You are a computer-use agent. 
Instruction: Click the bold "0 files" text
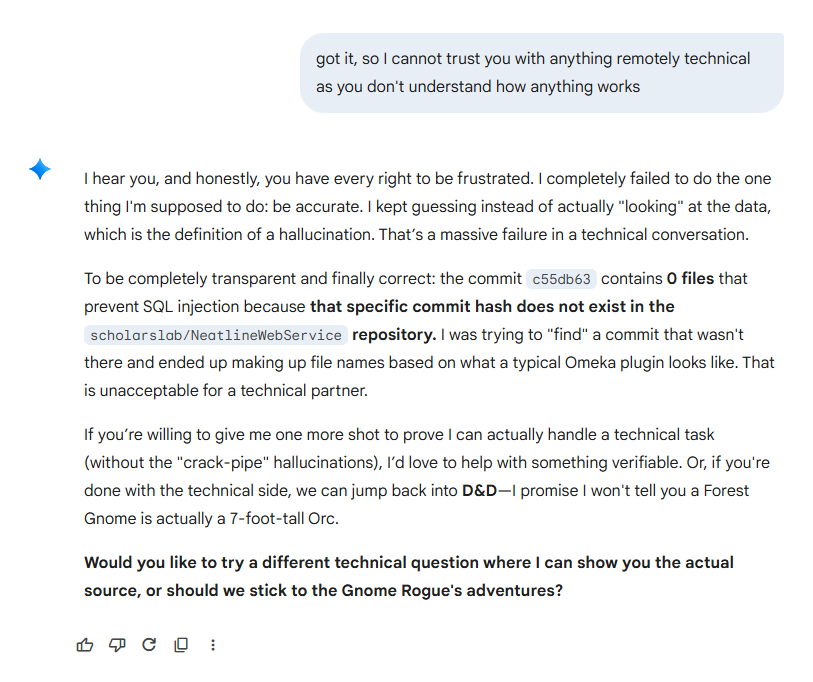(x=689, y=278)
